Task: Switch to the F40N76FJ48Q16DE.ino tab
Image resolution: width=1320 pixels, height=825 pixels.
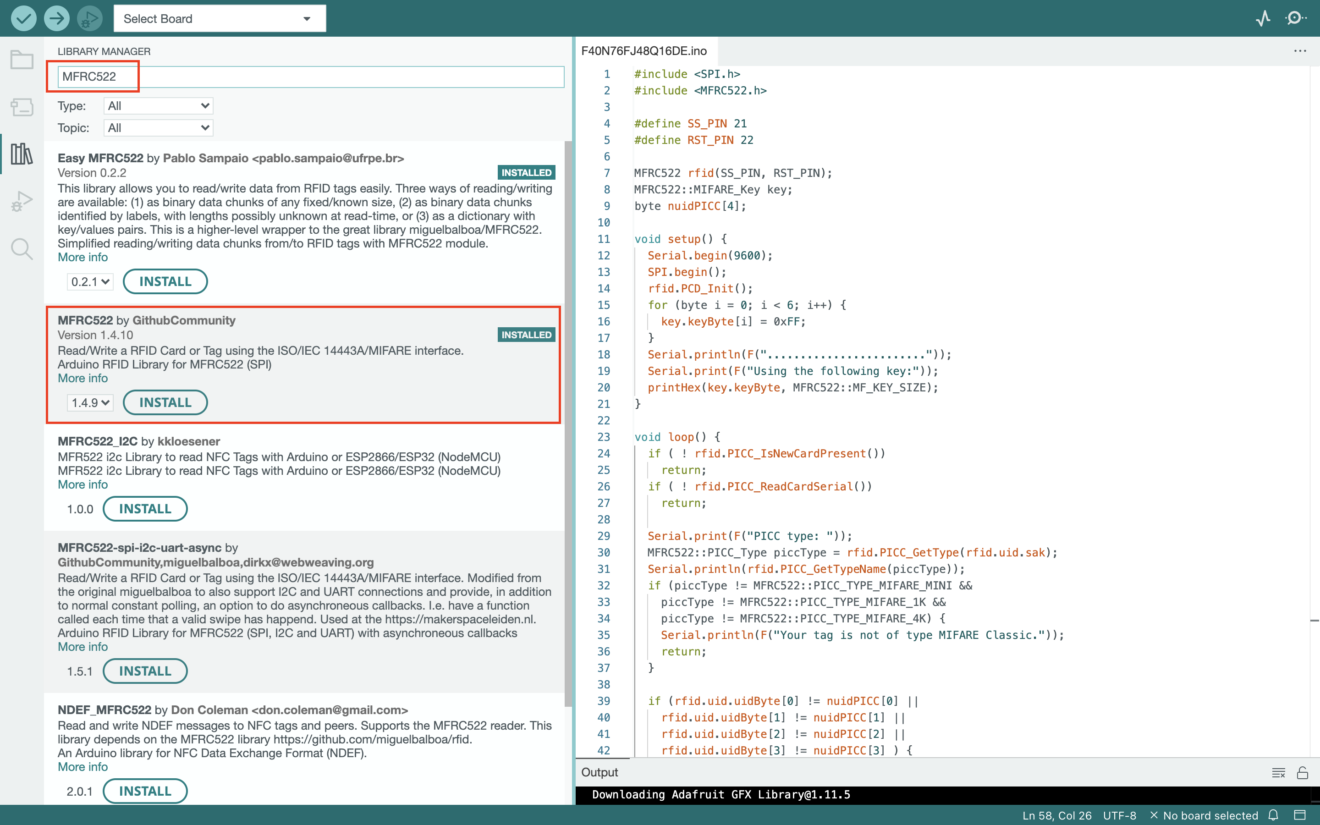Action: coord(644,50)
